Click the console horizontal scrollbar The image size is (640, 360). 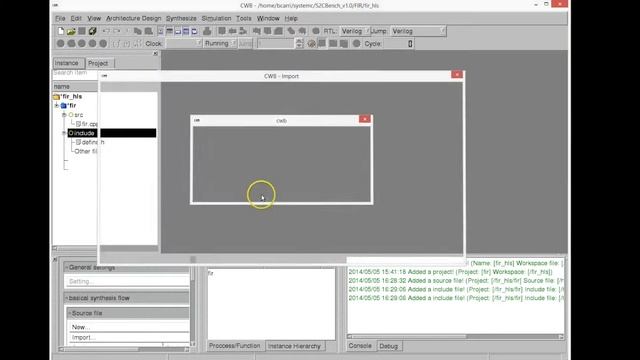coord(456,336)
